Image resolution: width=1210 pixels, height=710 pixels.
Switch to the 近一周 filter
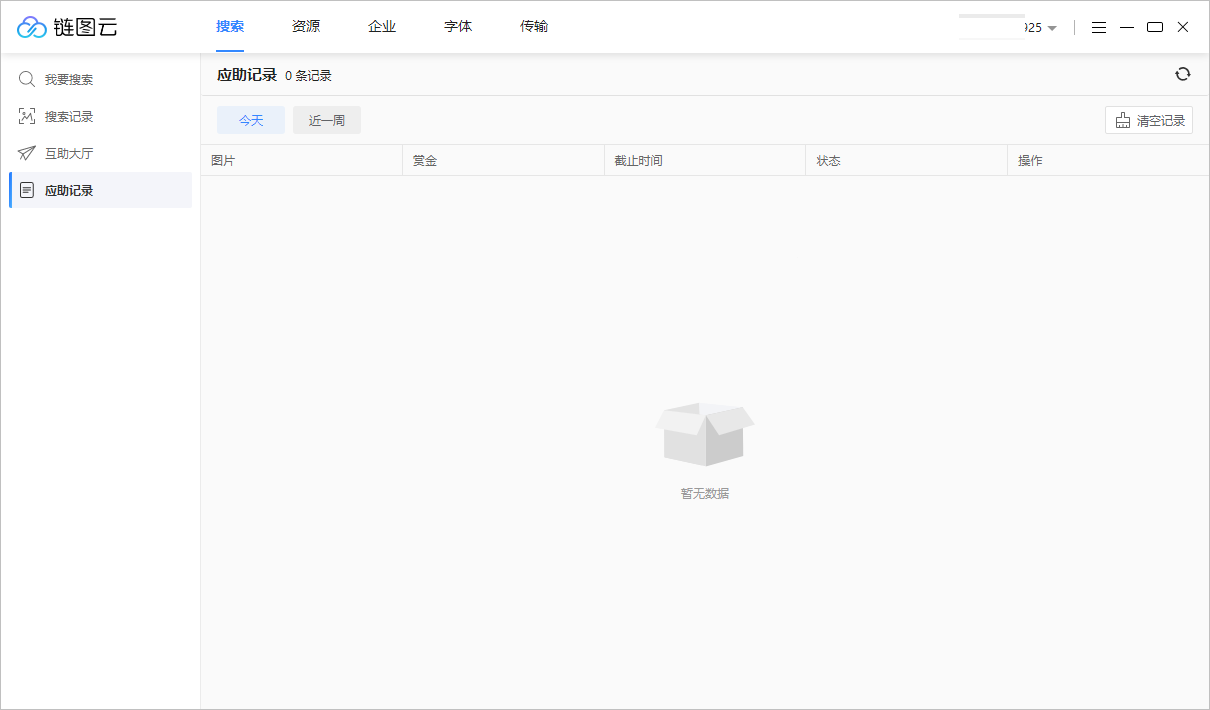326,119
